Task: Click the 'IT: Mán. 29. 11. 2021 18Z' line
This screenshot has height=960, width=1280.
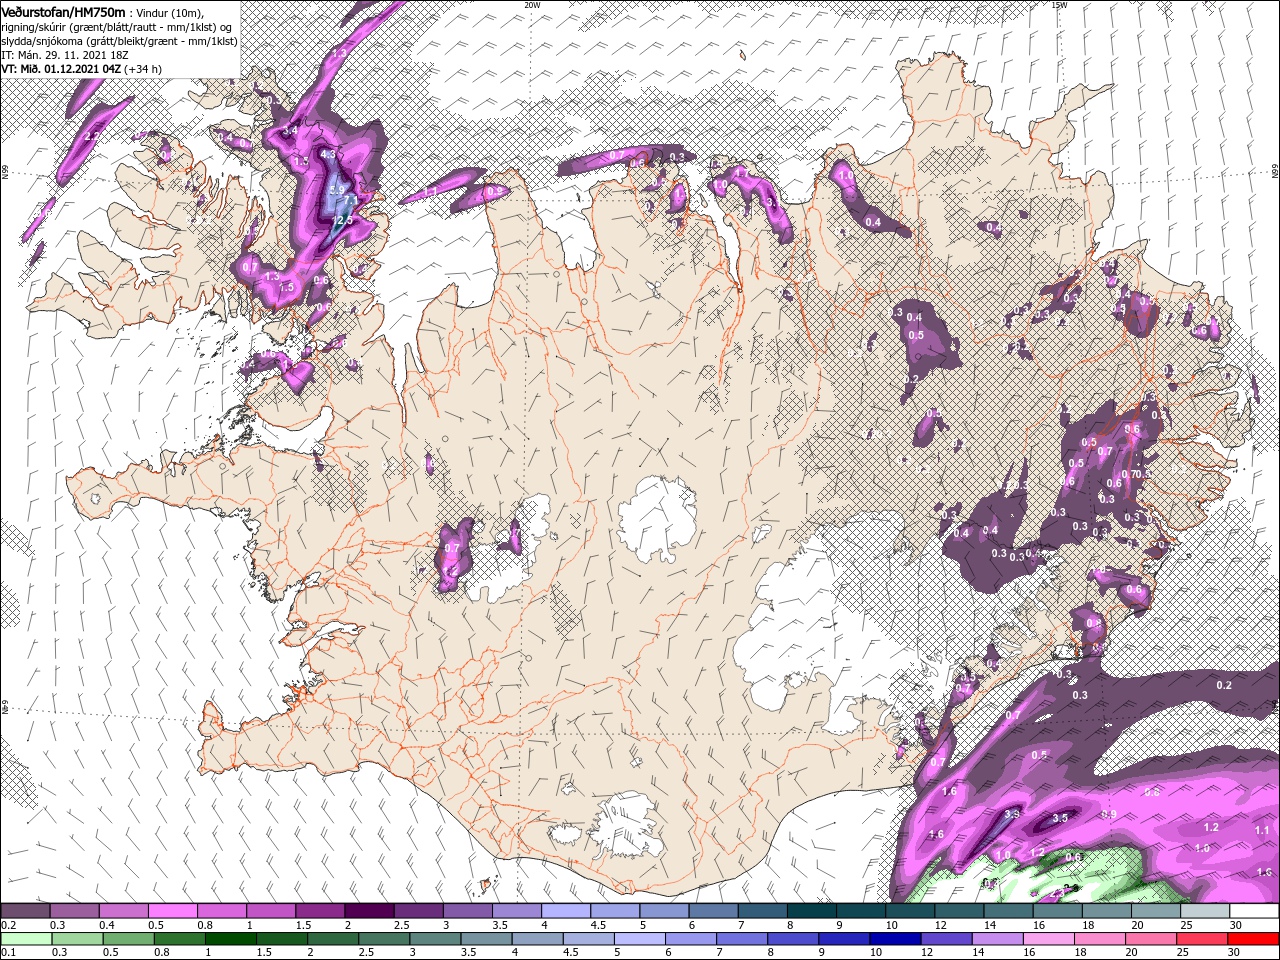Action: tap(65, 55)
